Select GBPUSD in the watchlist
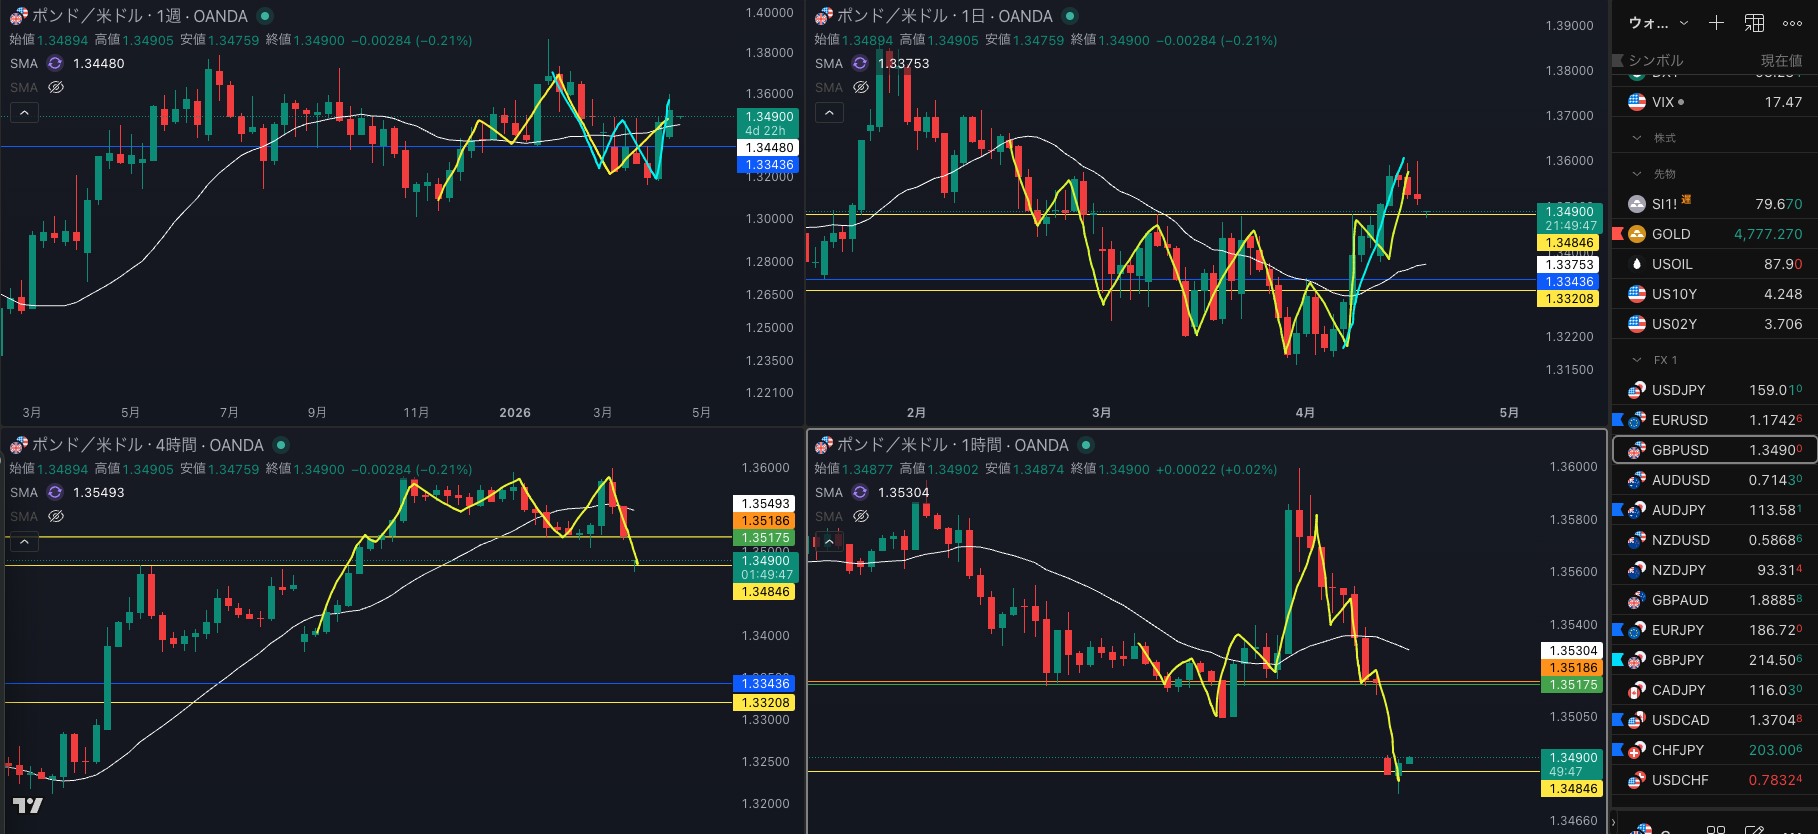The height and width of the screenshot is (834, 1818). [1680, 450]
